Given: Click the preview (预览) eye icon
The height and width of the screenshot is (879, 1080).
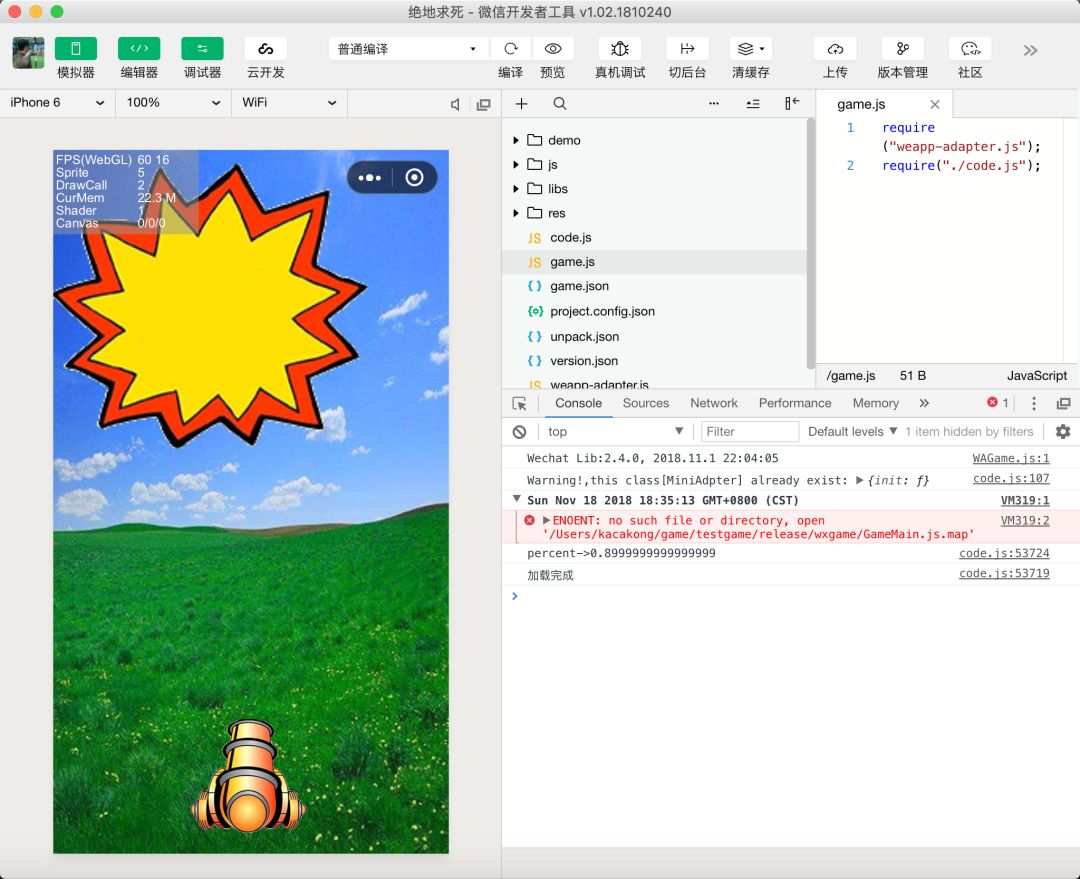Looking at the screenshot, I should 552,49.
